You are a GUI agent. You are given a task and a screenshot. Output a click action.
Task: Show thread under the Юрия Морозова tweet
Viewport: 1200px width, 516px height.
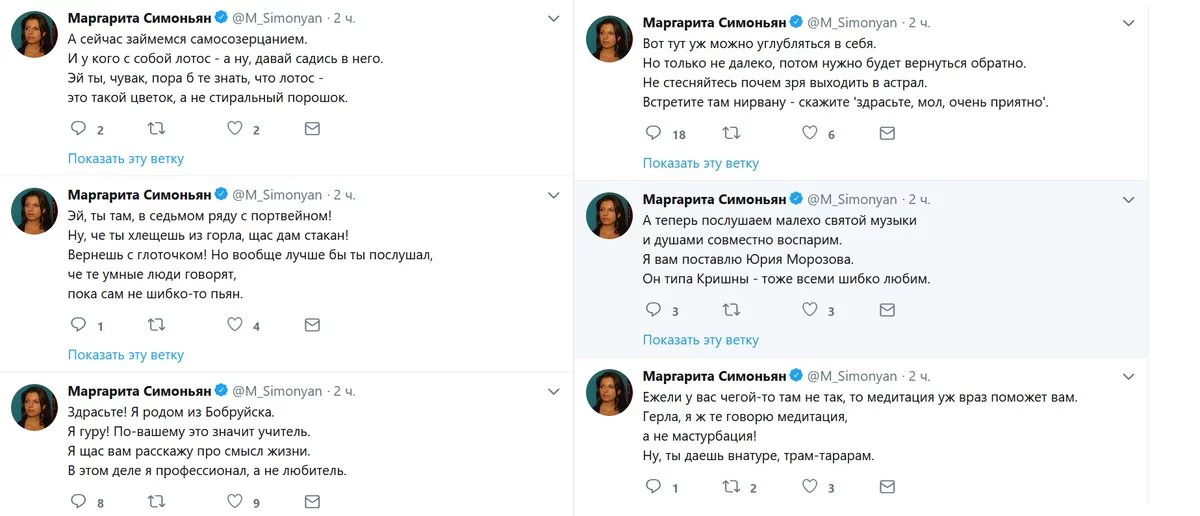pos(701,340)
